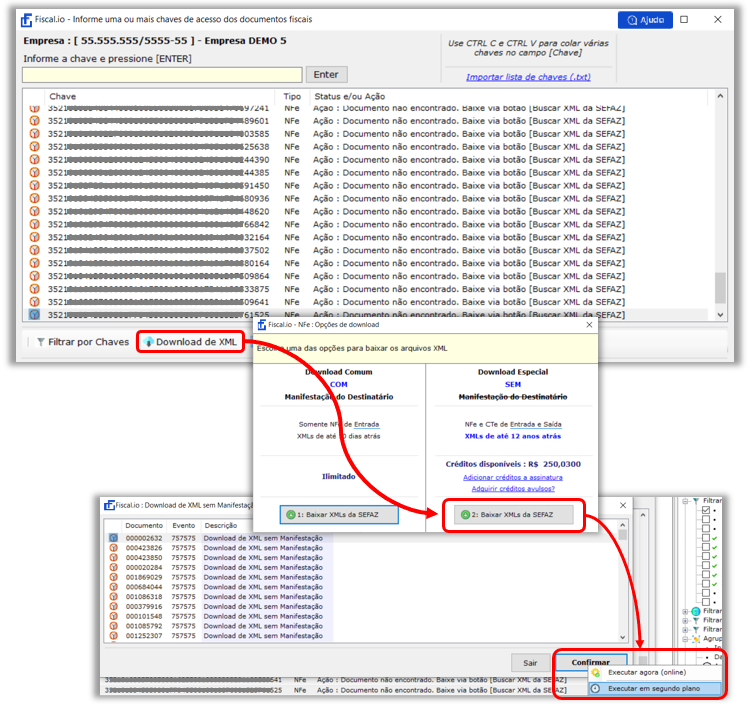Close the Opções de download dialog

pos(589,325)
